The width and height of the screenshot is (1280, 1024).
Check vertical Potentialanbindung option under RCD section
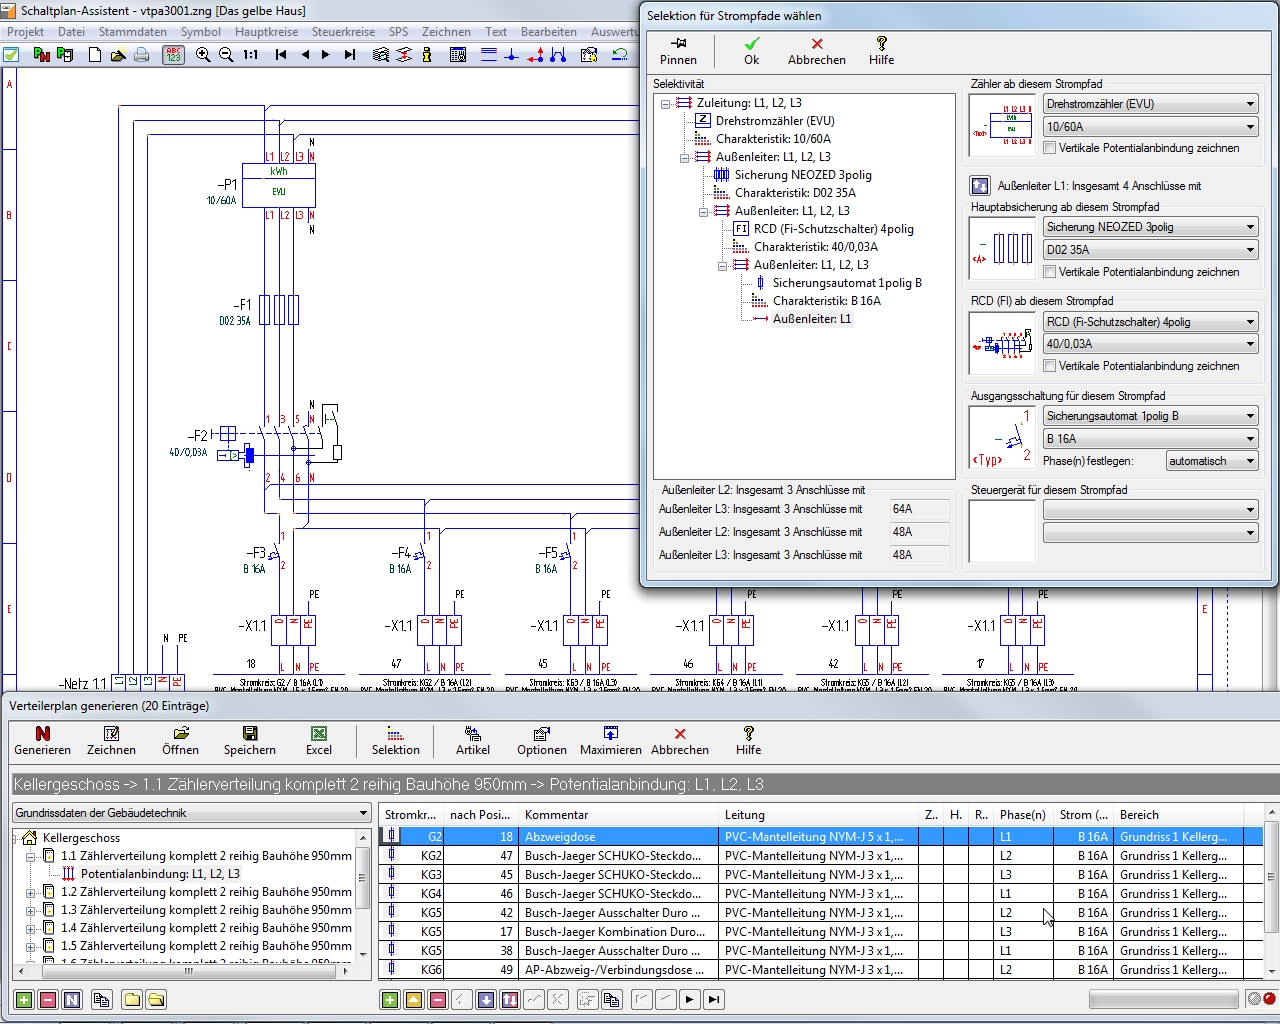tap(1050, 366)
